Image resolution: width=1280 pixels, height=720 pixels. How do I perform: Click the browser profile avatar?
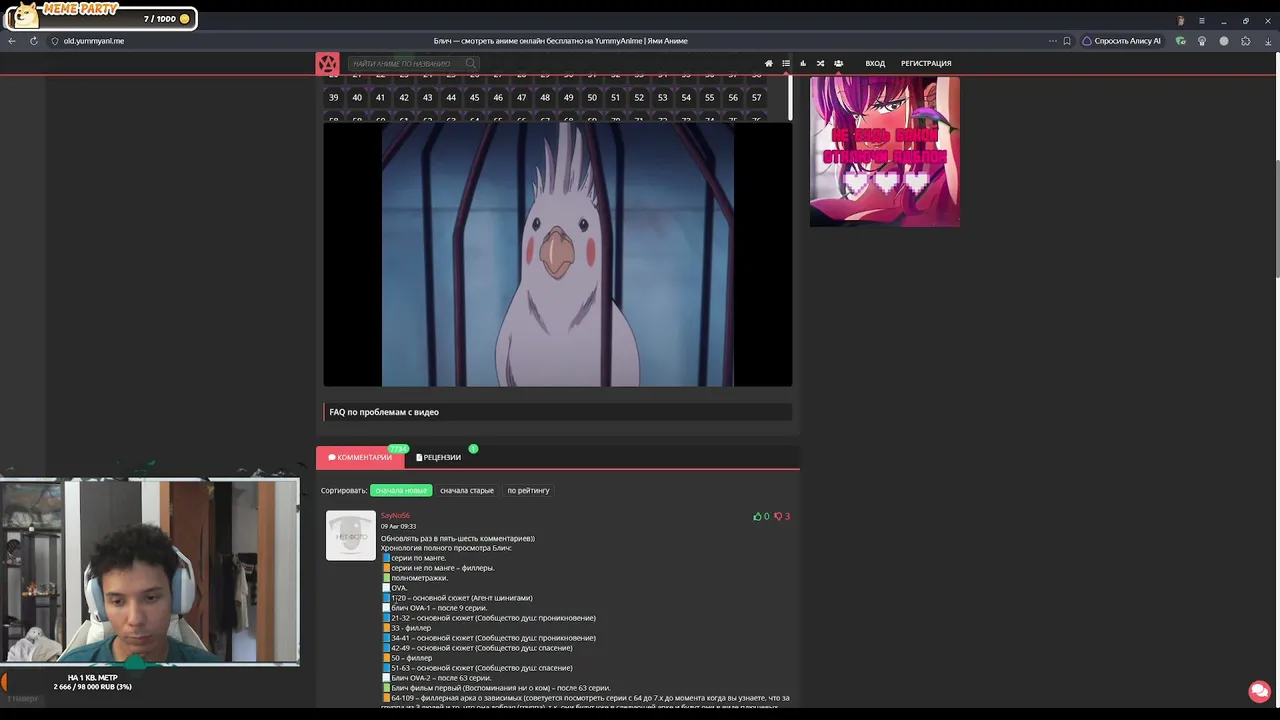(x=1181, y=21)
